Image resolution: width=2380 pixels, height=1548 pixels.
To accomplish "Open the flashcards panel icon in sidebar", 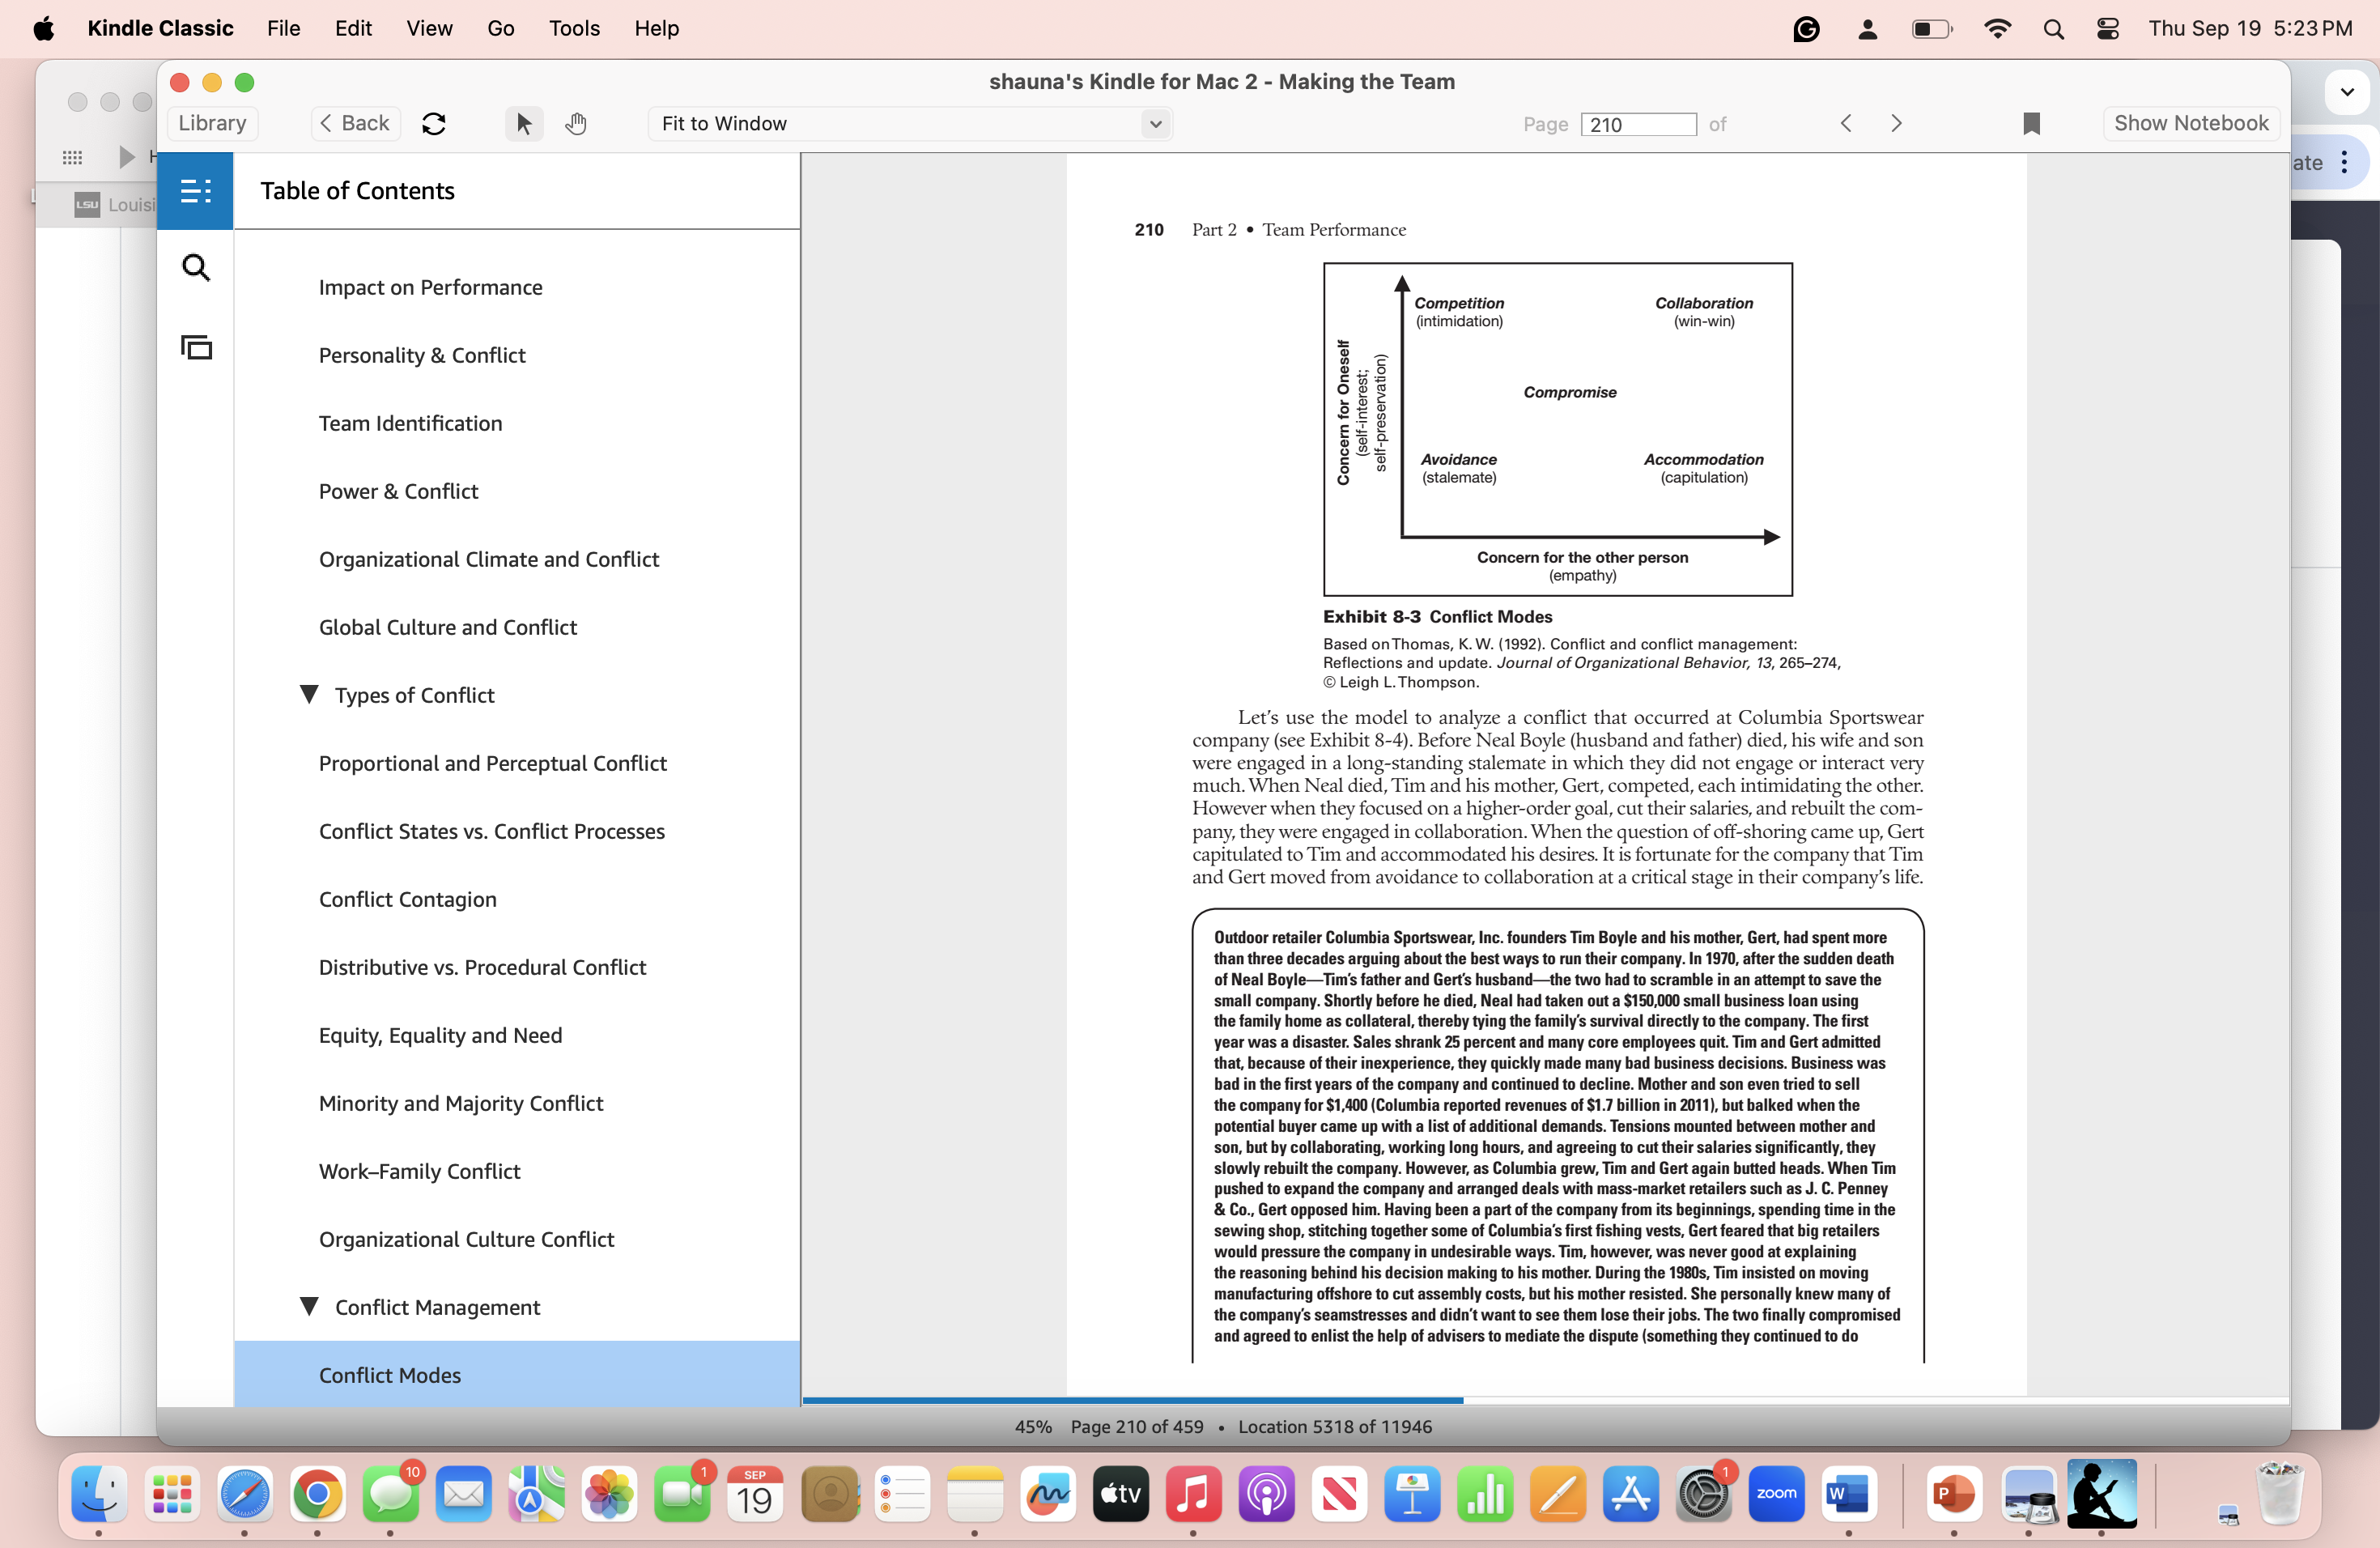I will tap(195, 347).
